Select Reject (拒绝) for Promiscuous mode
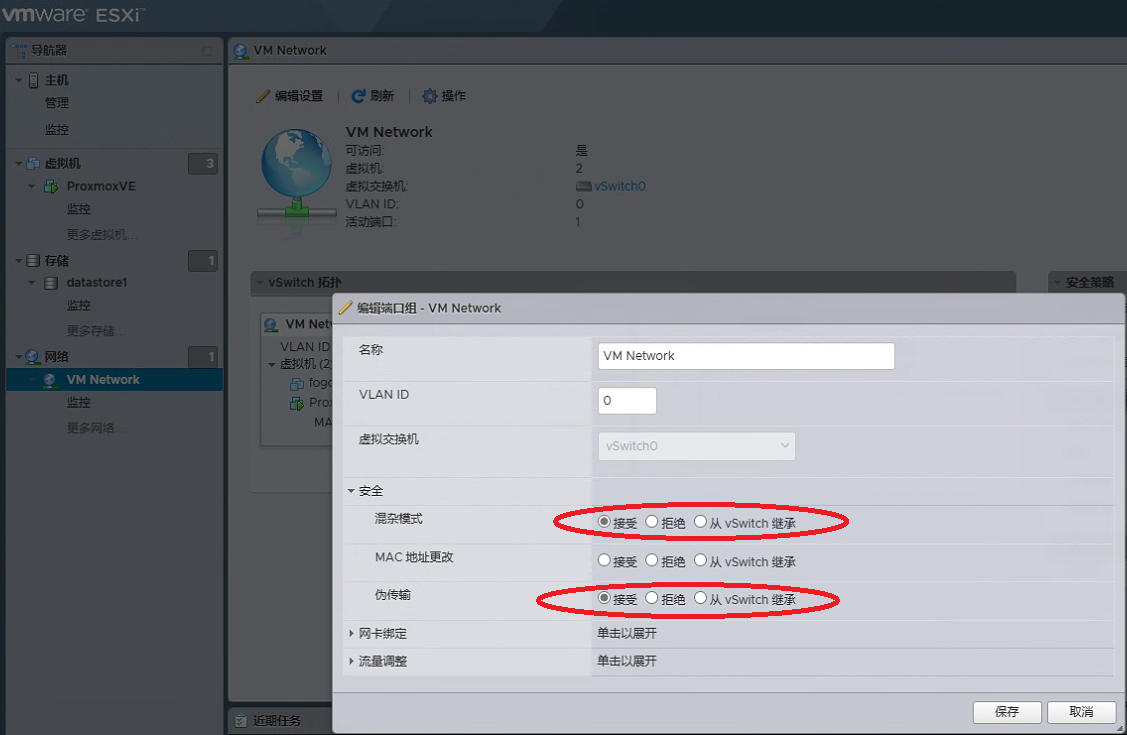This screenshot has width=1127, height=735. tap(651, 522)
